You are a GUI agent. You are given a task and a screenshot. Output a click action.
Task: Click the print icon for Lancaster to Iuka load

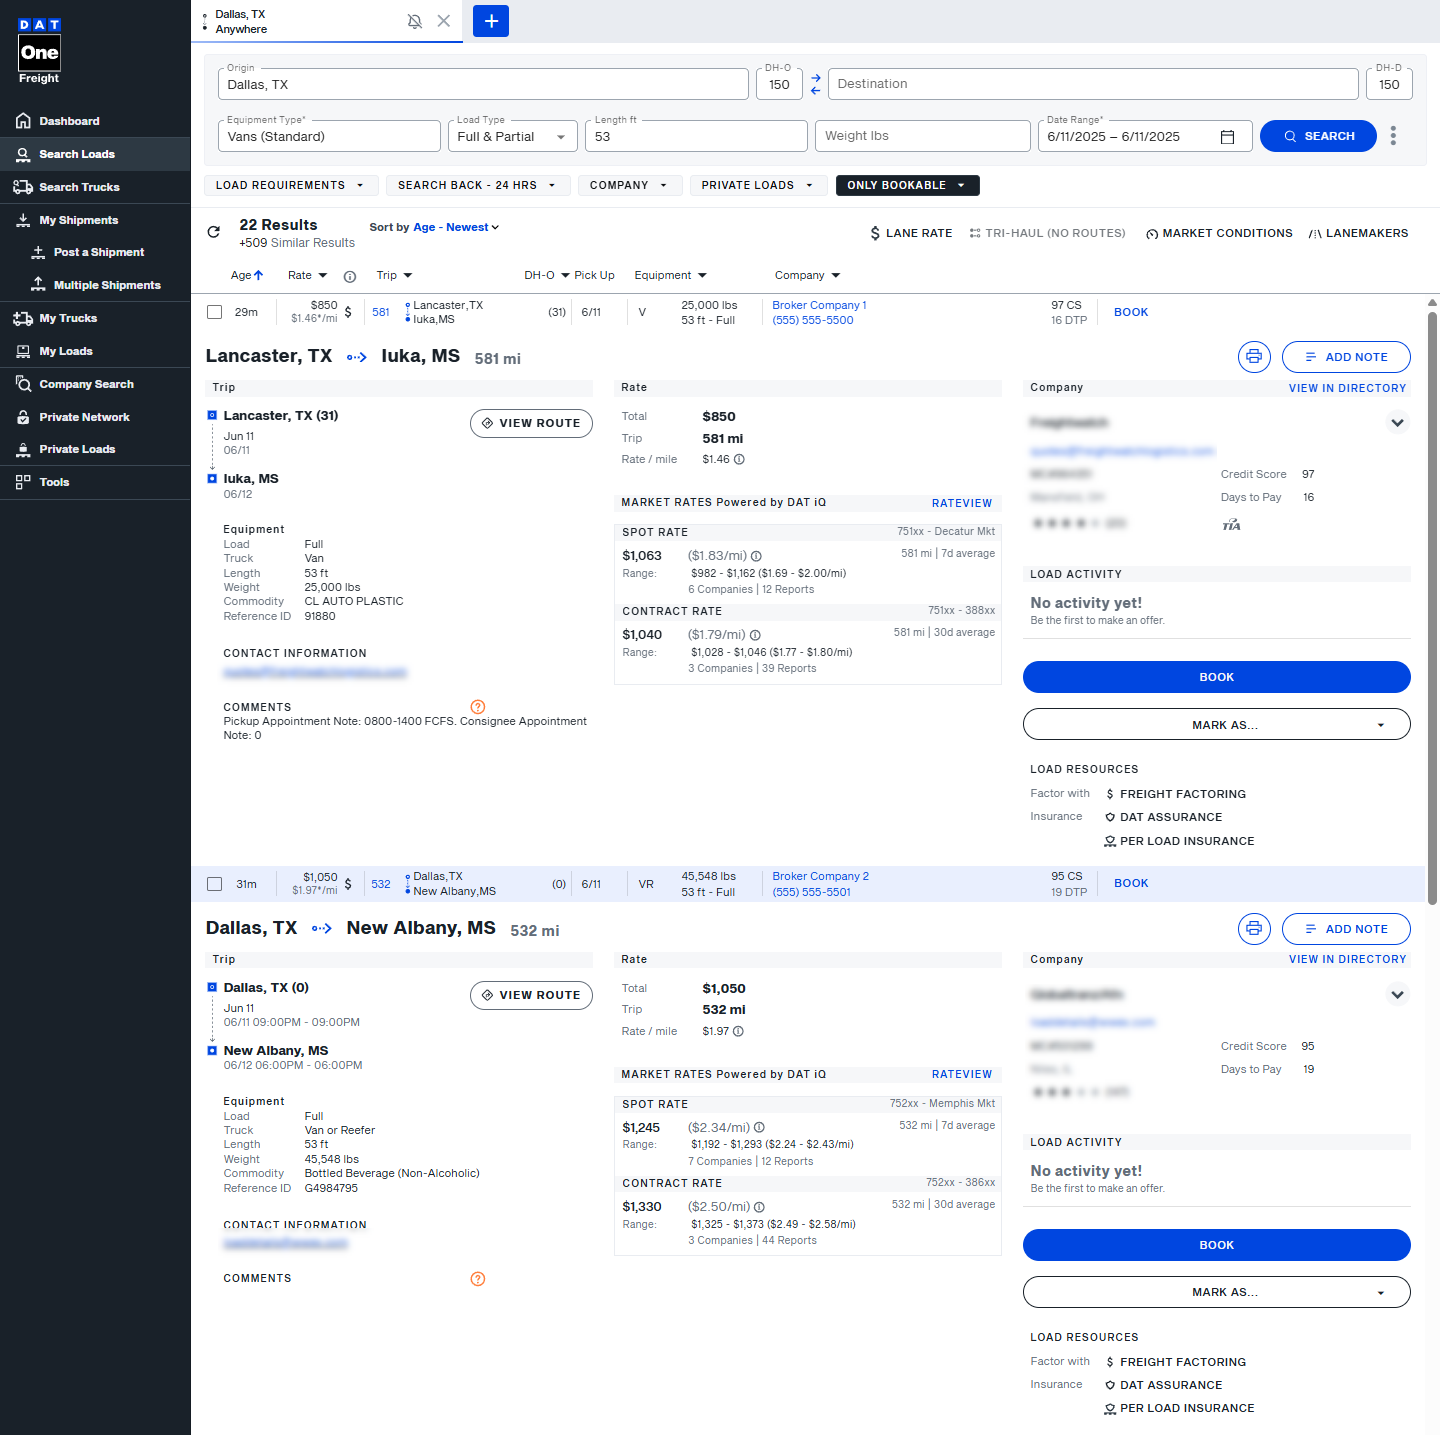[x=1254, y=357]
